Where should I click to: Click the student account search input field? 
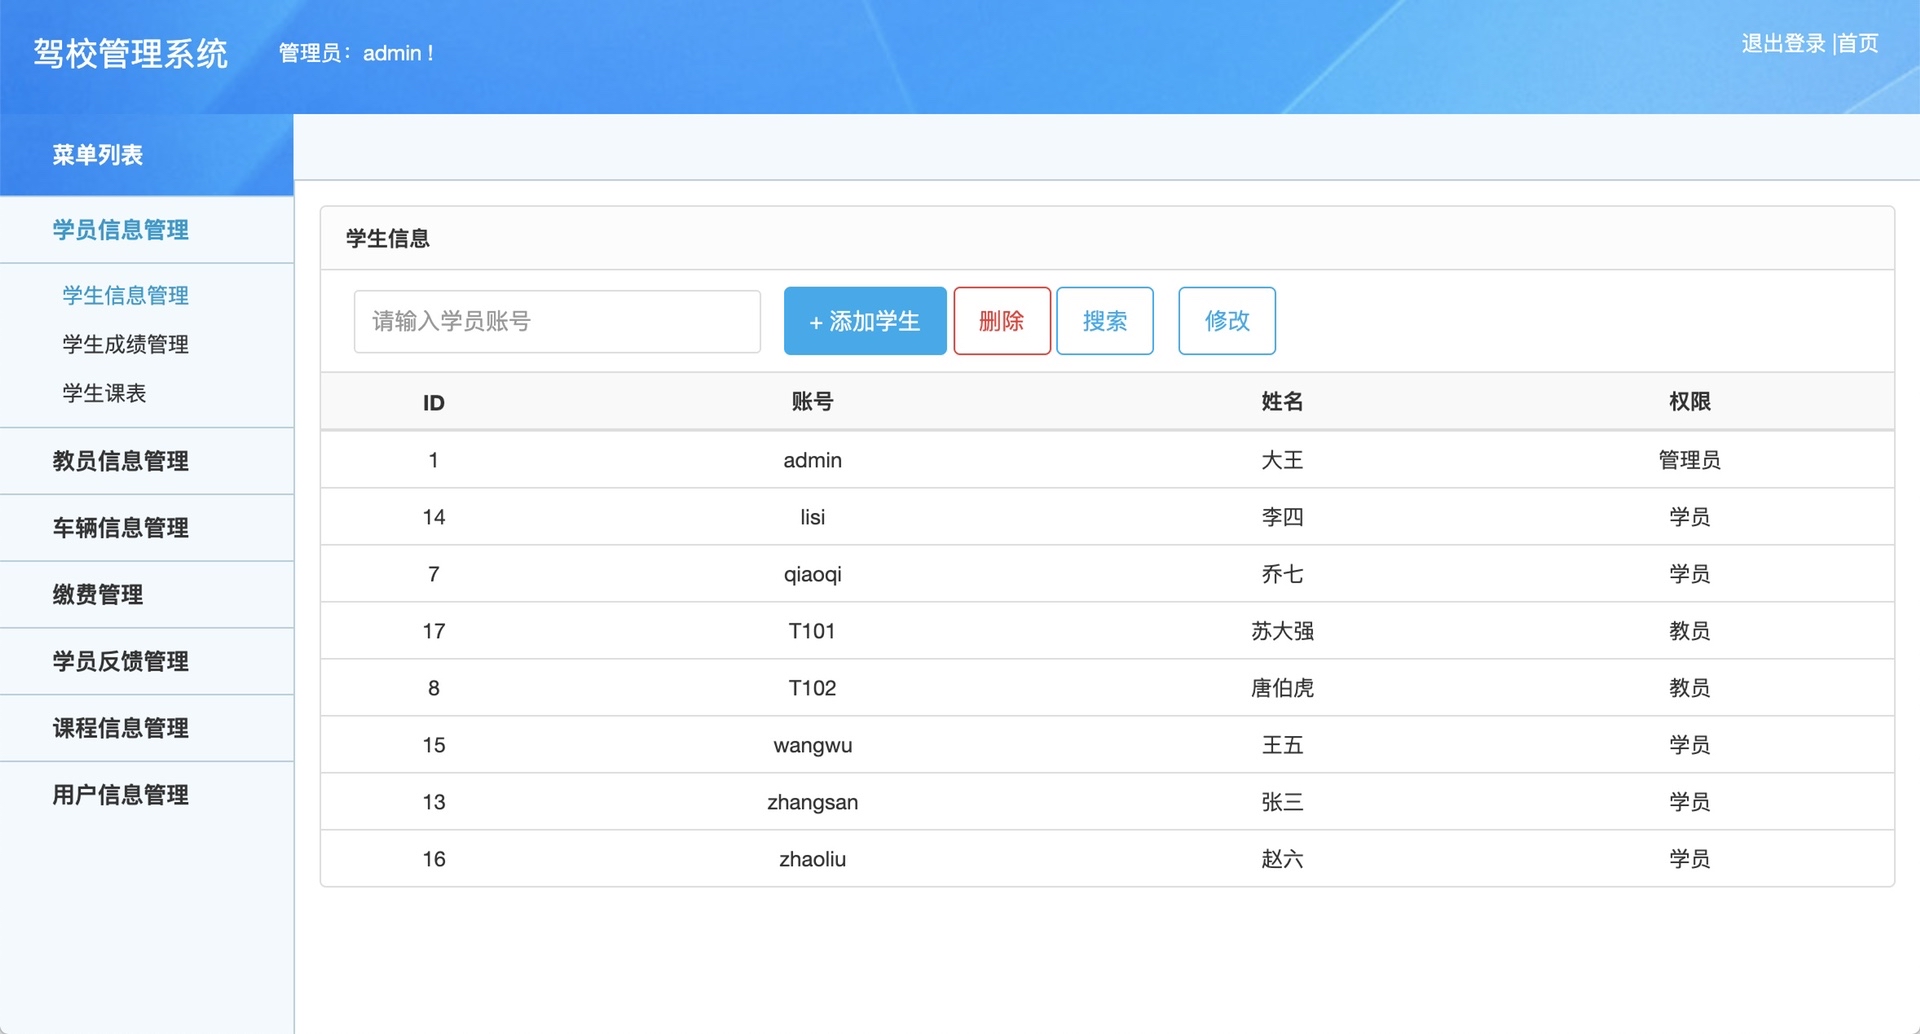point(556,321)
